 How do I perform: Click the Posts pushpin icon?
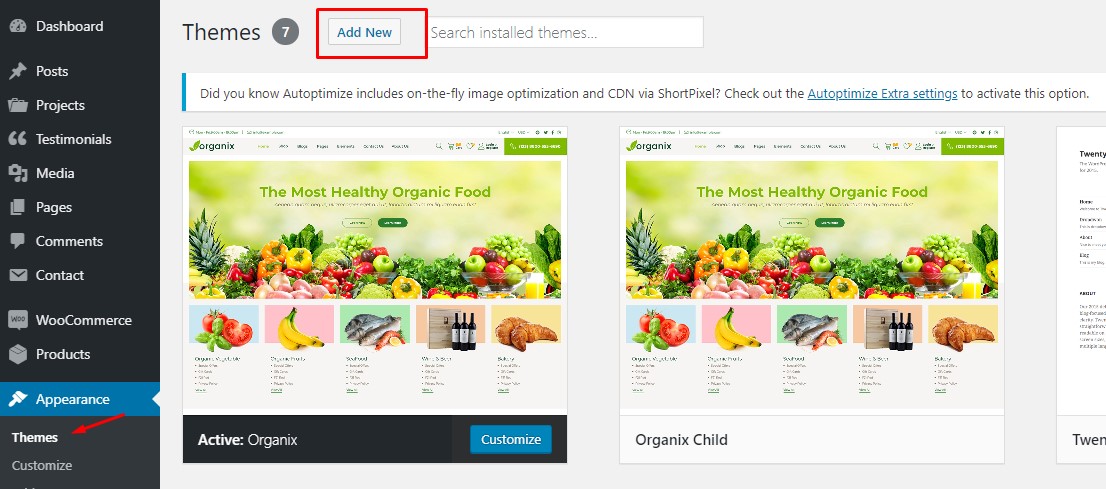coord(18,71)
